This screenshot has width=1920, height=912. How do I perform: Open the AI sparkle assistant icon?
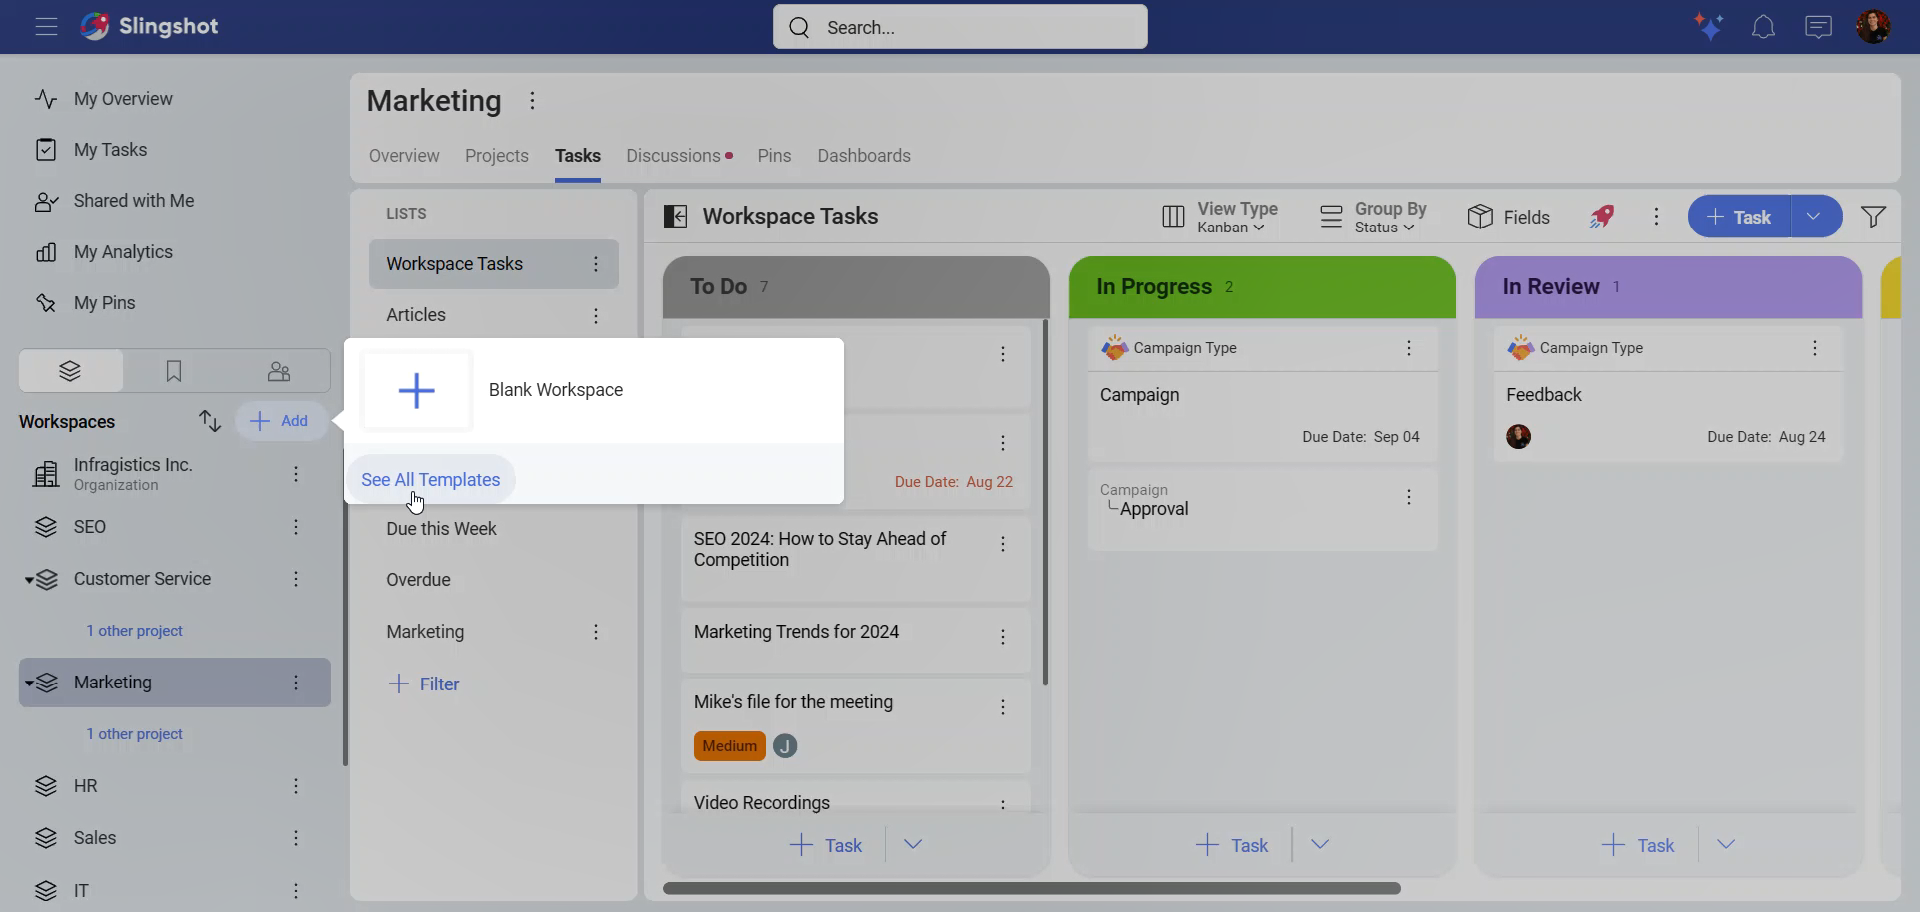pos(1709,27)
